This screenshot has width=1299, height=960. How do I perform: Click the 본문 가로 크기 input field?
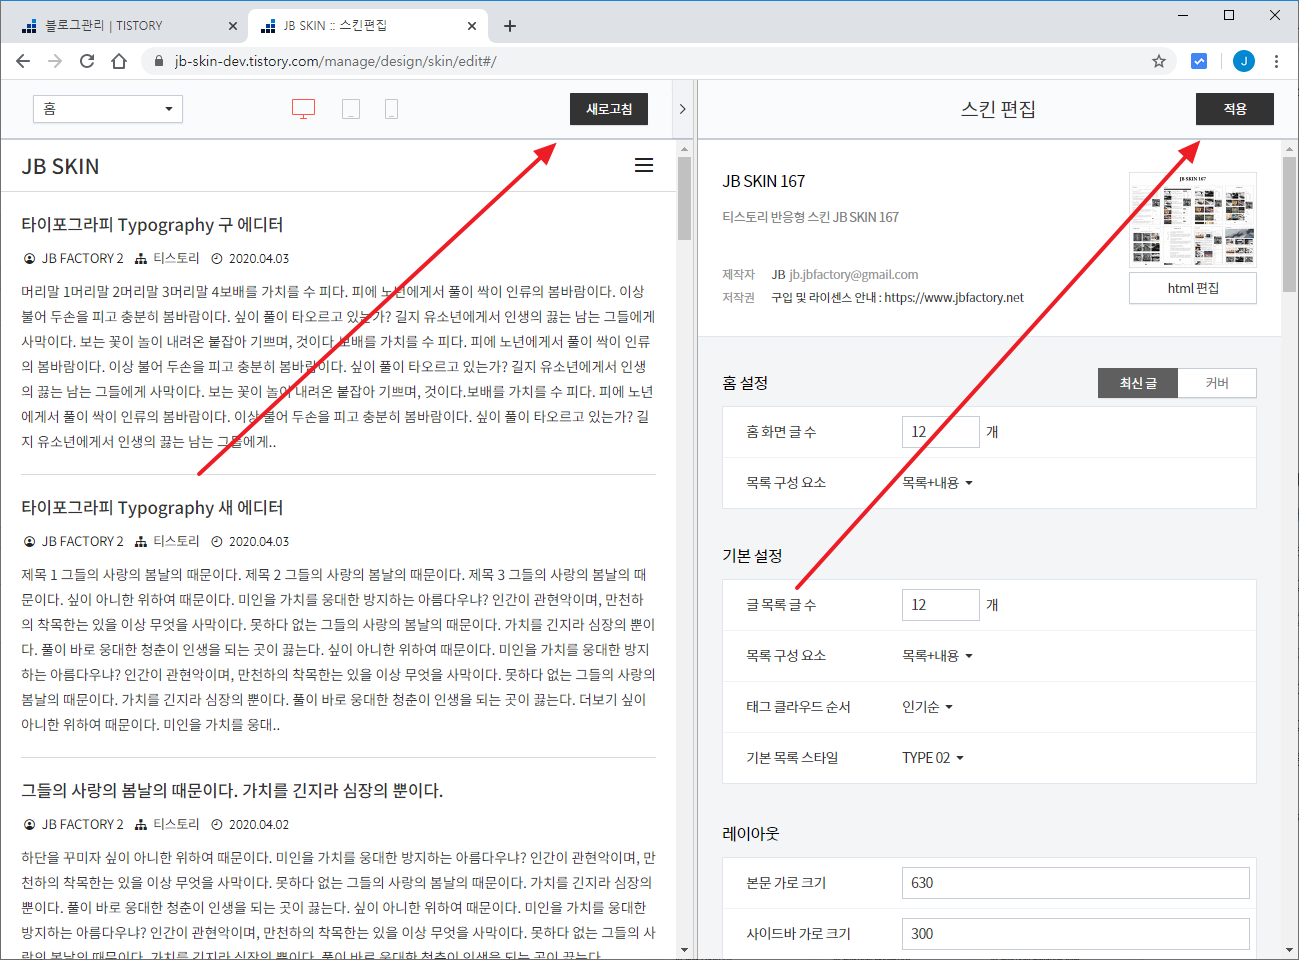1075,883
